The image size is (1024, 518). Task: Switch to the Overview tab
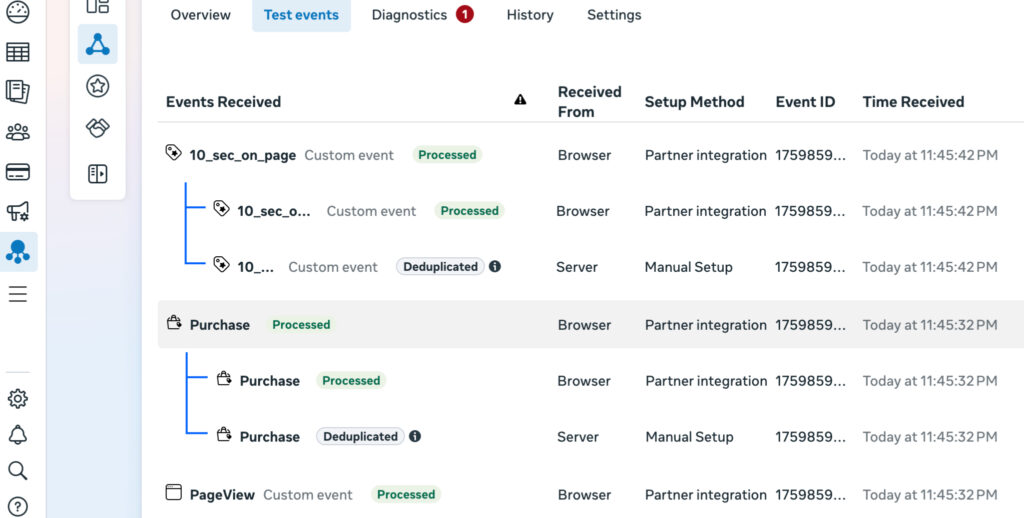coord(200,15)
